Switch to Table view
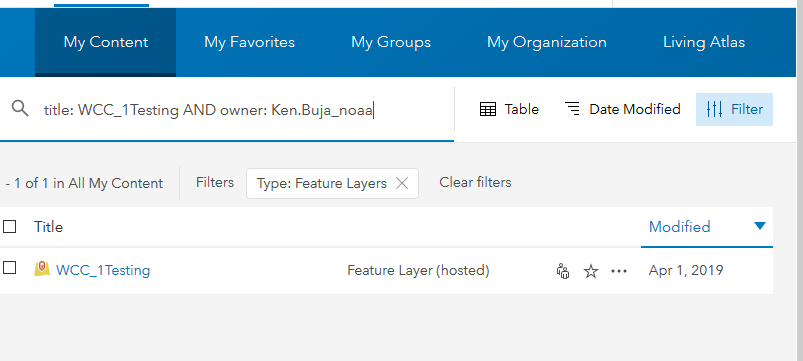This screenshot has width=803, height=361. coord(509,109)
